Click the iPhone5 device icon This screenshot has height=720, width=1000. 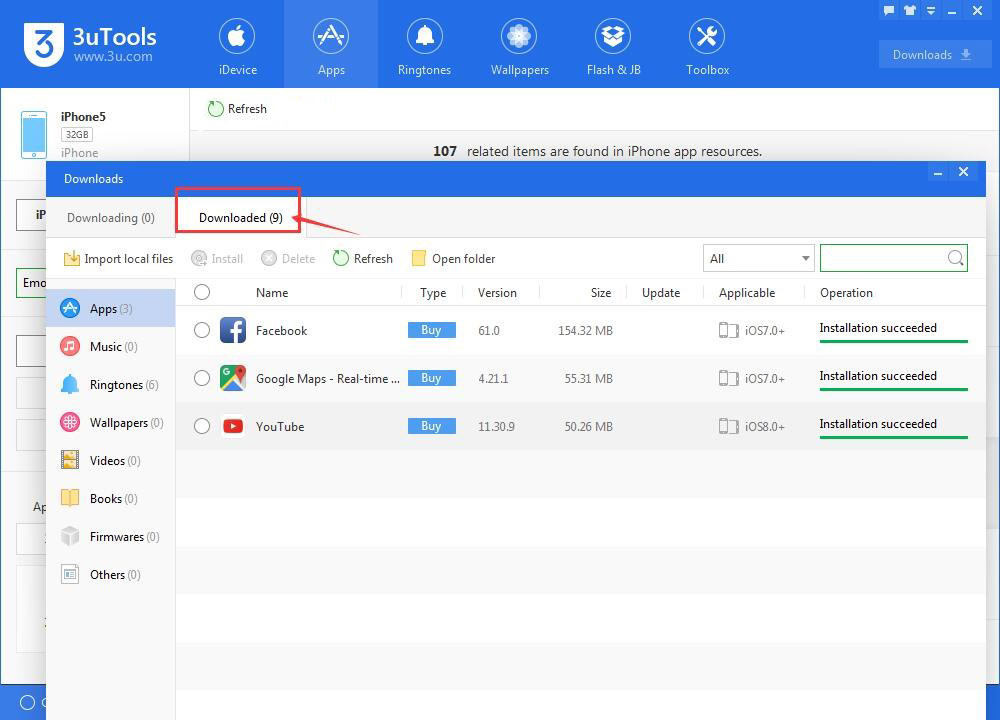(34, 135)
